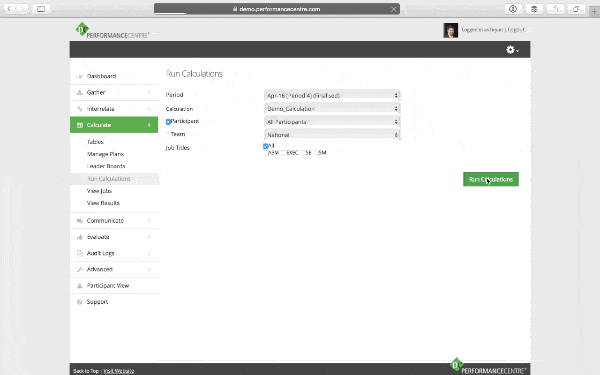The width and height of the screenshot is (600, 375).
Task: Stop loading with the address bar X
Action: (x=393, y=9)
